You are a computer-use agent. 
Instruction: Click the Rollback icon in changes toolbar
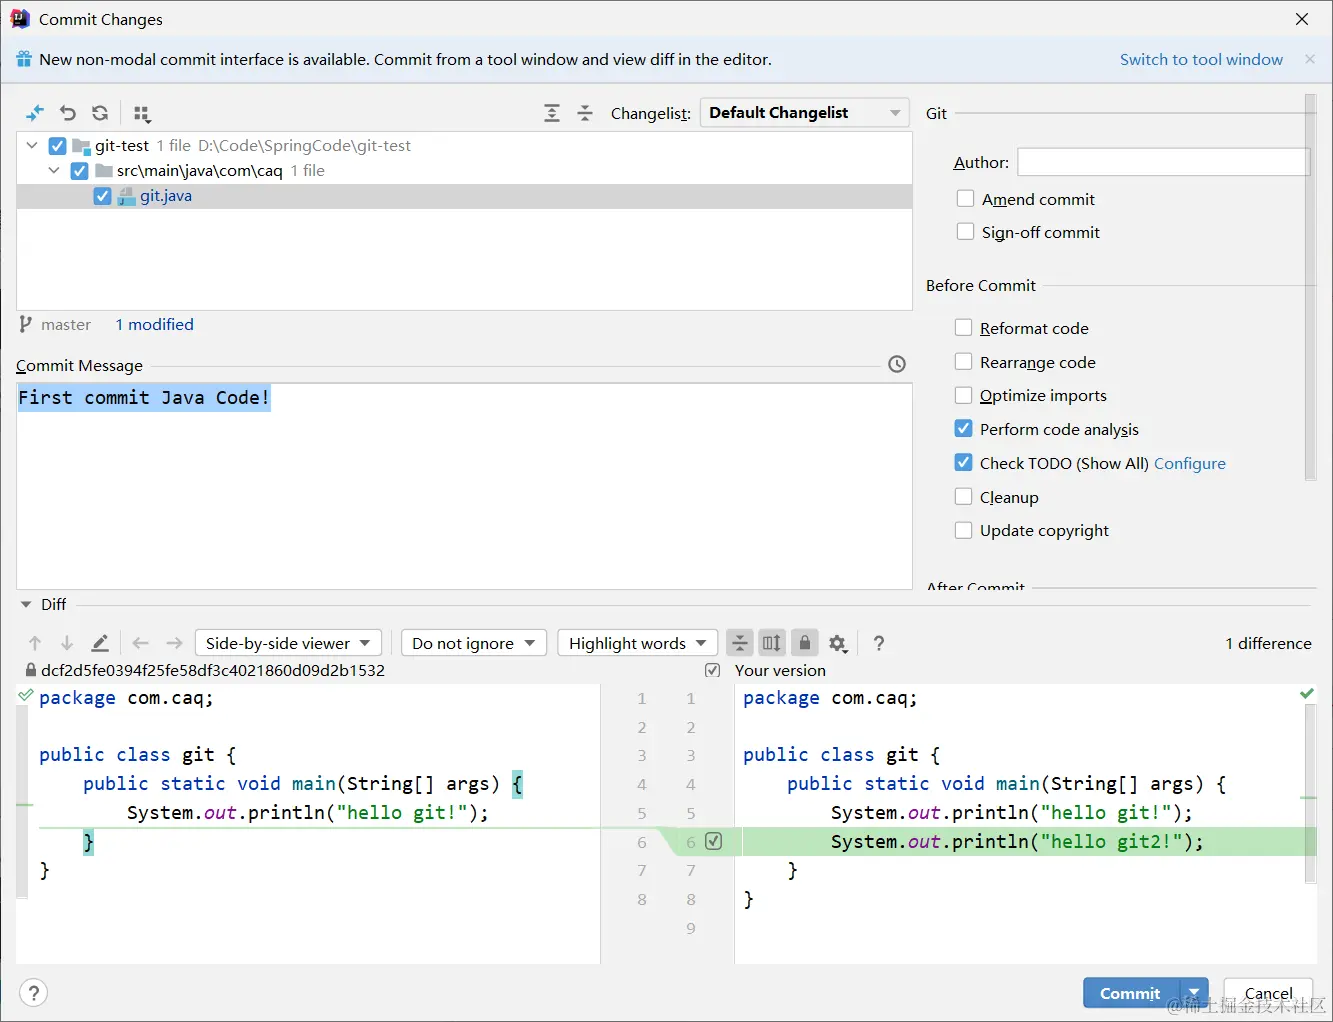[x=68, y=113]
